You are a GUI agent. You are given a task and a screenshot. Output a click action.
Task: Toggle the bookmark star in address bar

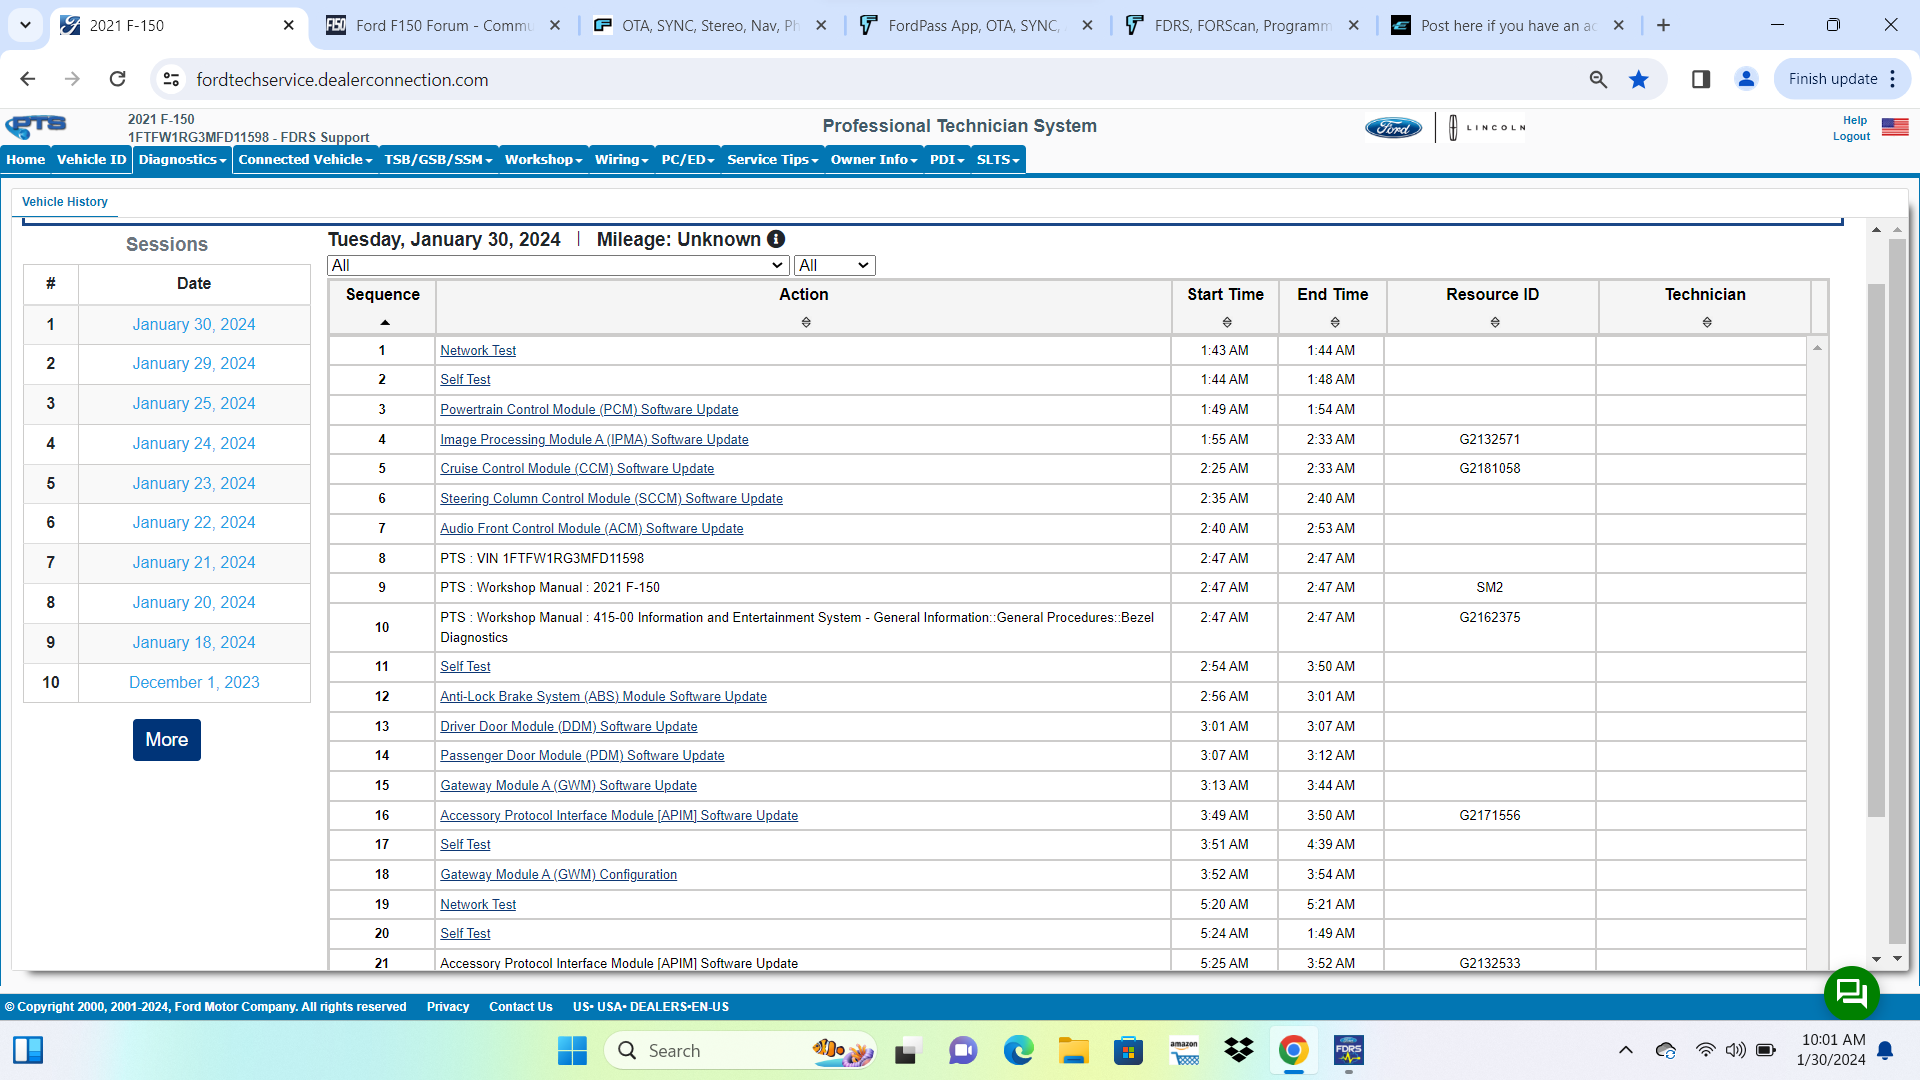[x=1639, y=79]
